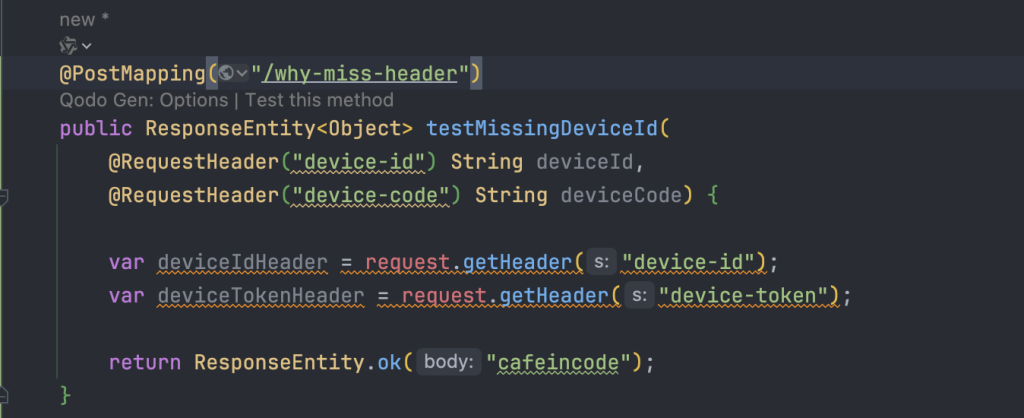Open Qodo Gen Options
The image size is (1024, 418).
pos(144,100)
